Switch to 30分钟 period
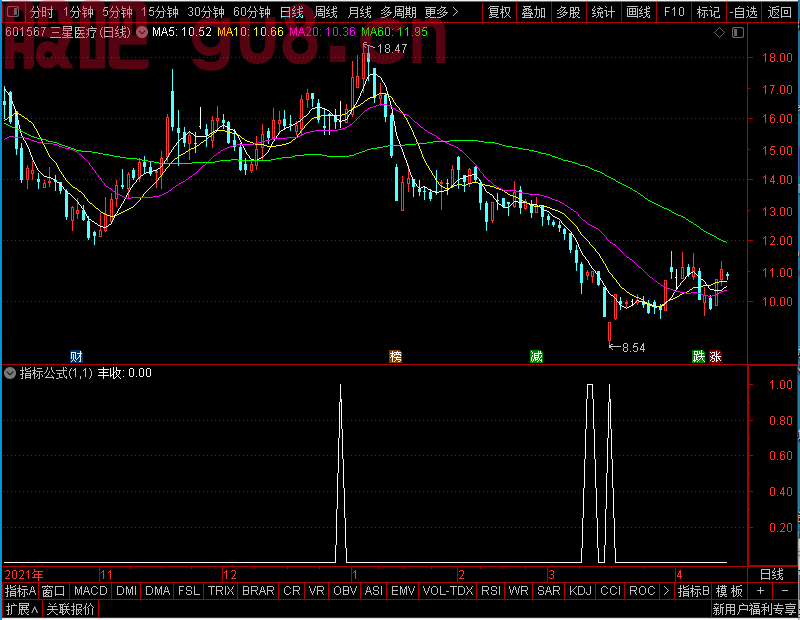The width and height of the screenshot is (800, 620). (206, 12)
